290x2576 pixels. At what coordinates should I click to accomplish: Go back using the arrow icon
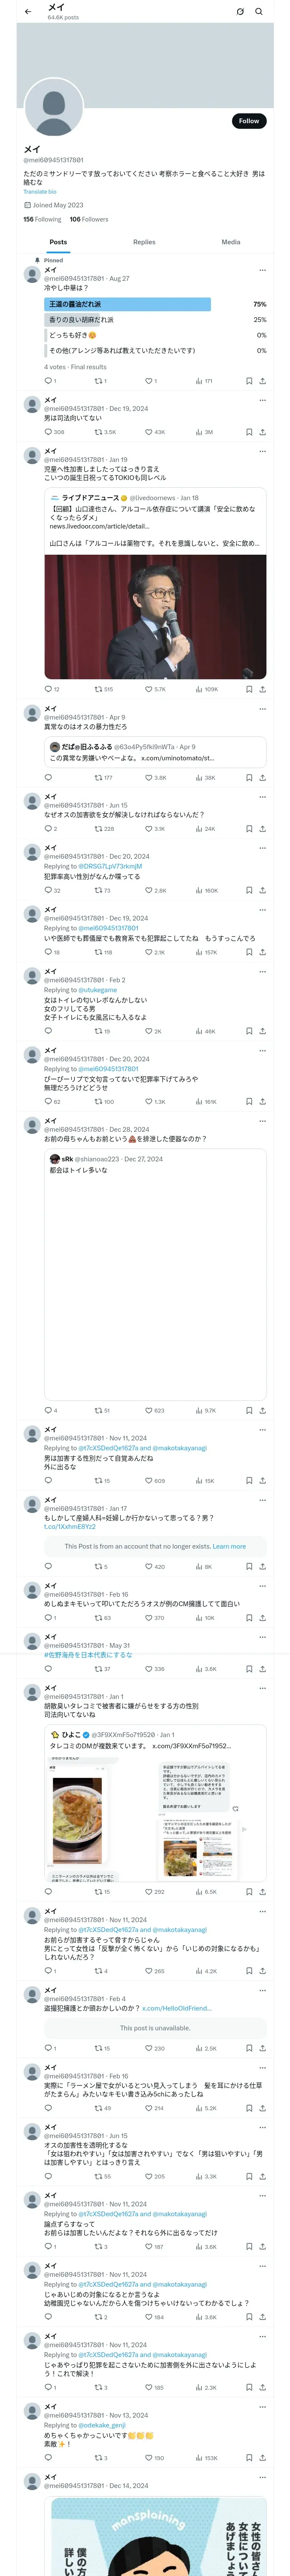(27, 12)
